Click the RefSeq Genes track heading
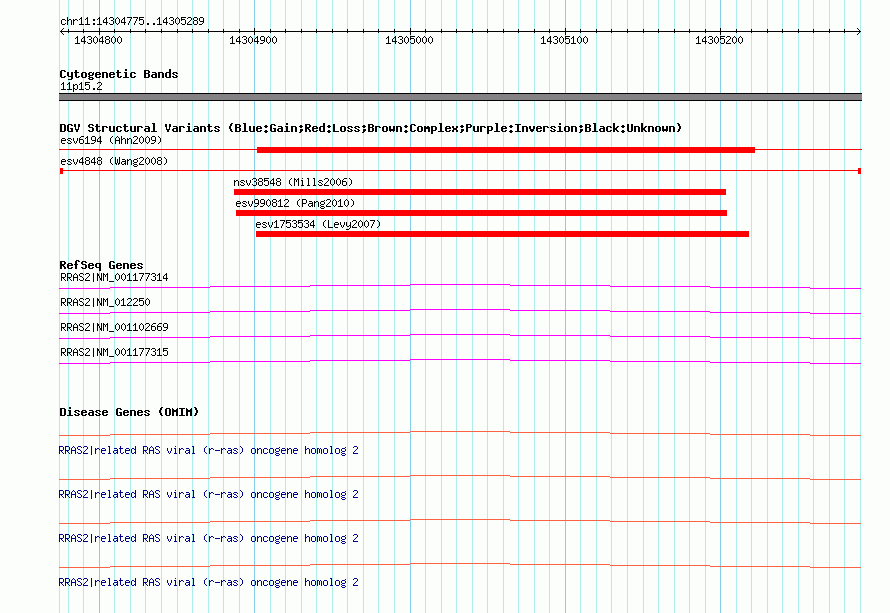 pyautogui.click(x=101, y=265)
